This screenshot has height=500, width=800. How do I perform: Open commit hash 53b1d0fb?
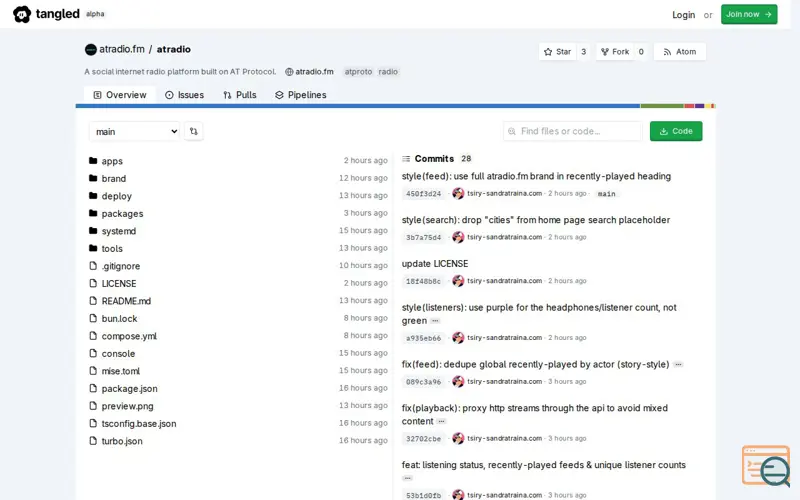point(423,495)
